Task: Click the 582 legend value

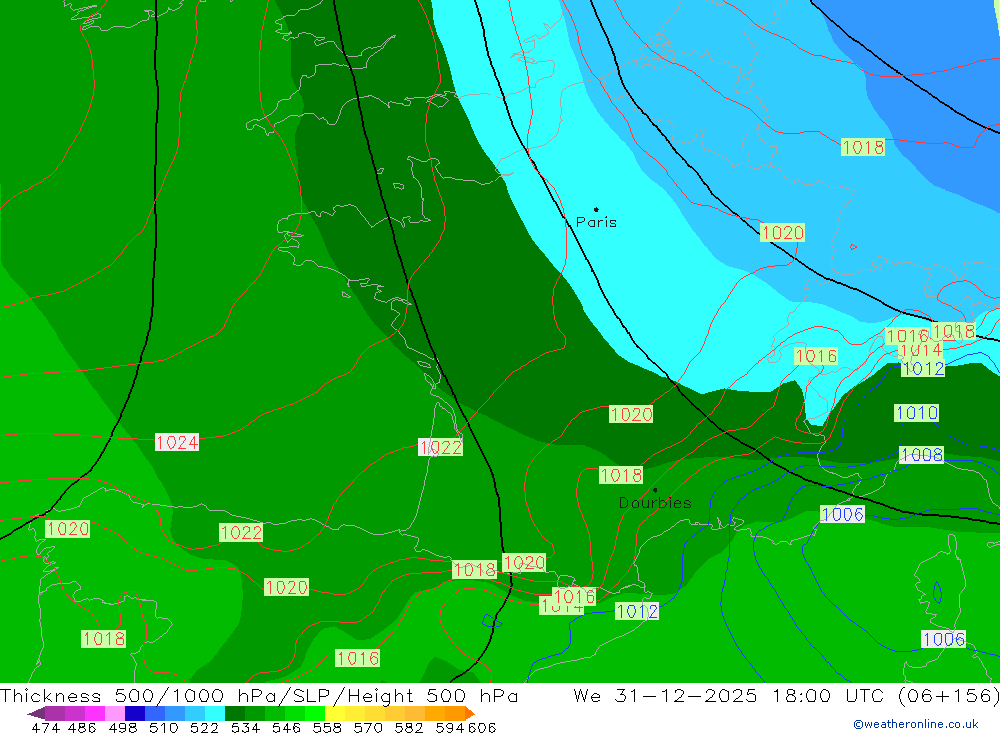Action: [409, 727]
